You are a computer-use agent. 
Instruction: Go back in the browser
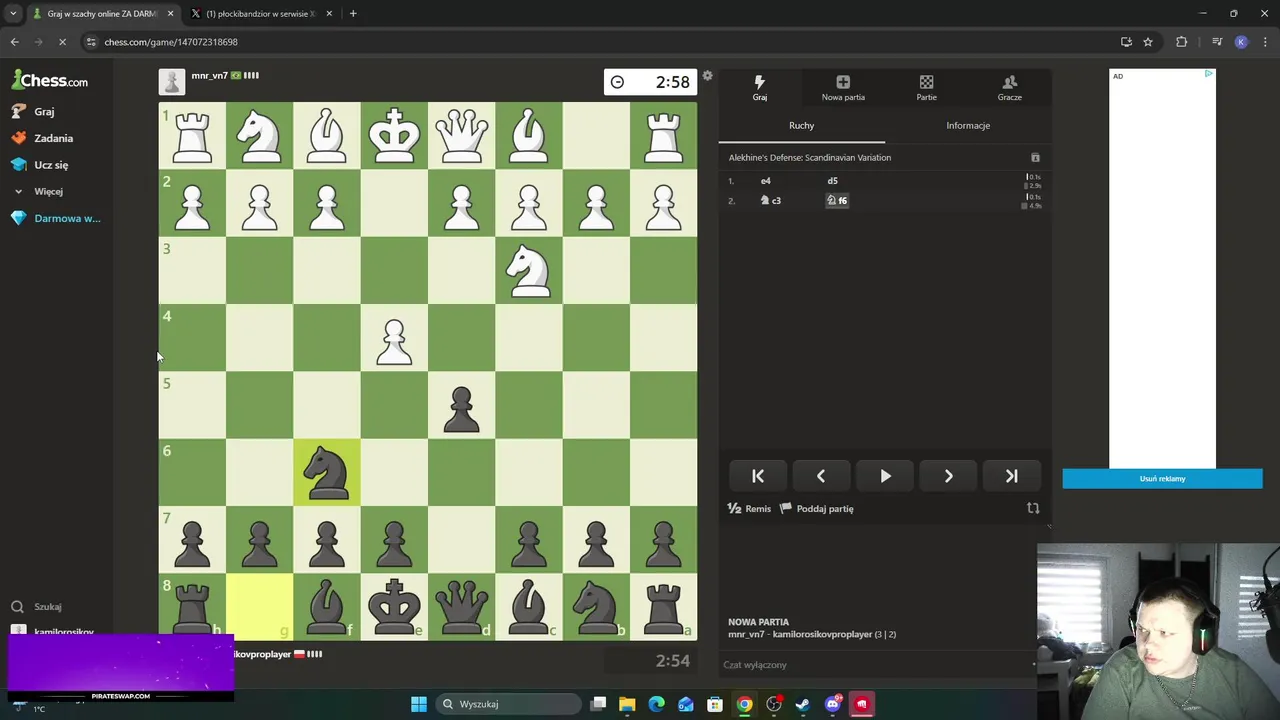[x=14, y=42]
